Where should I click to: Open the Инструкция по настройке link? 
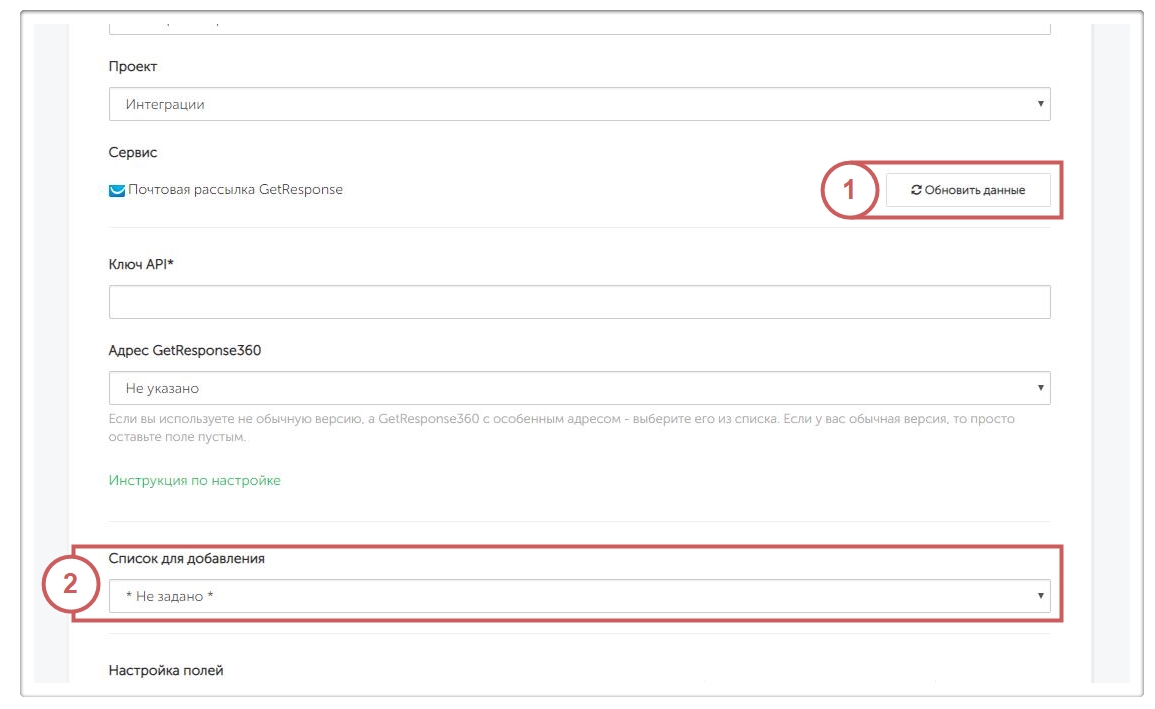[194, 481]
